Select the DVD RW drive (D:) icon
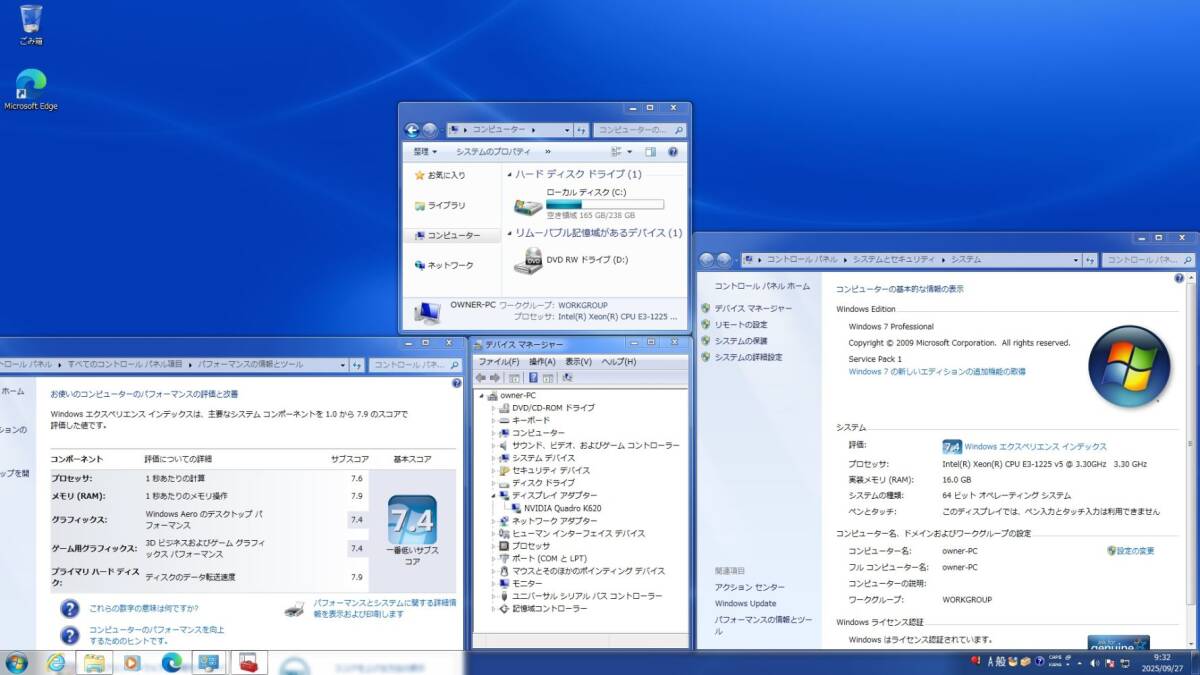The width and height of the screenshot is (1200, 675). coord(528,260)
